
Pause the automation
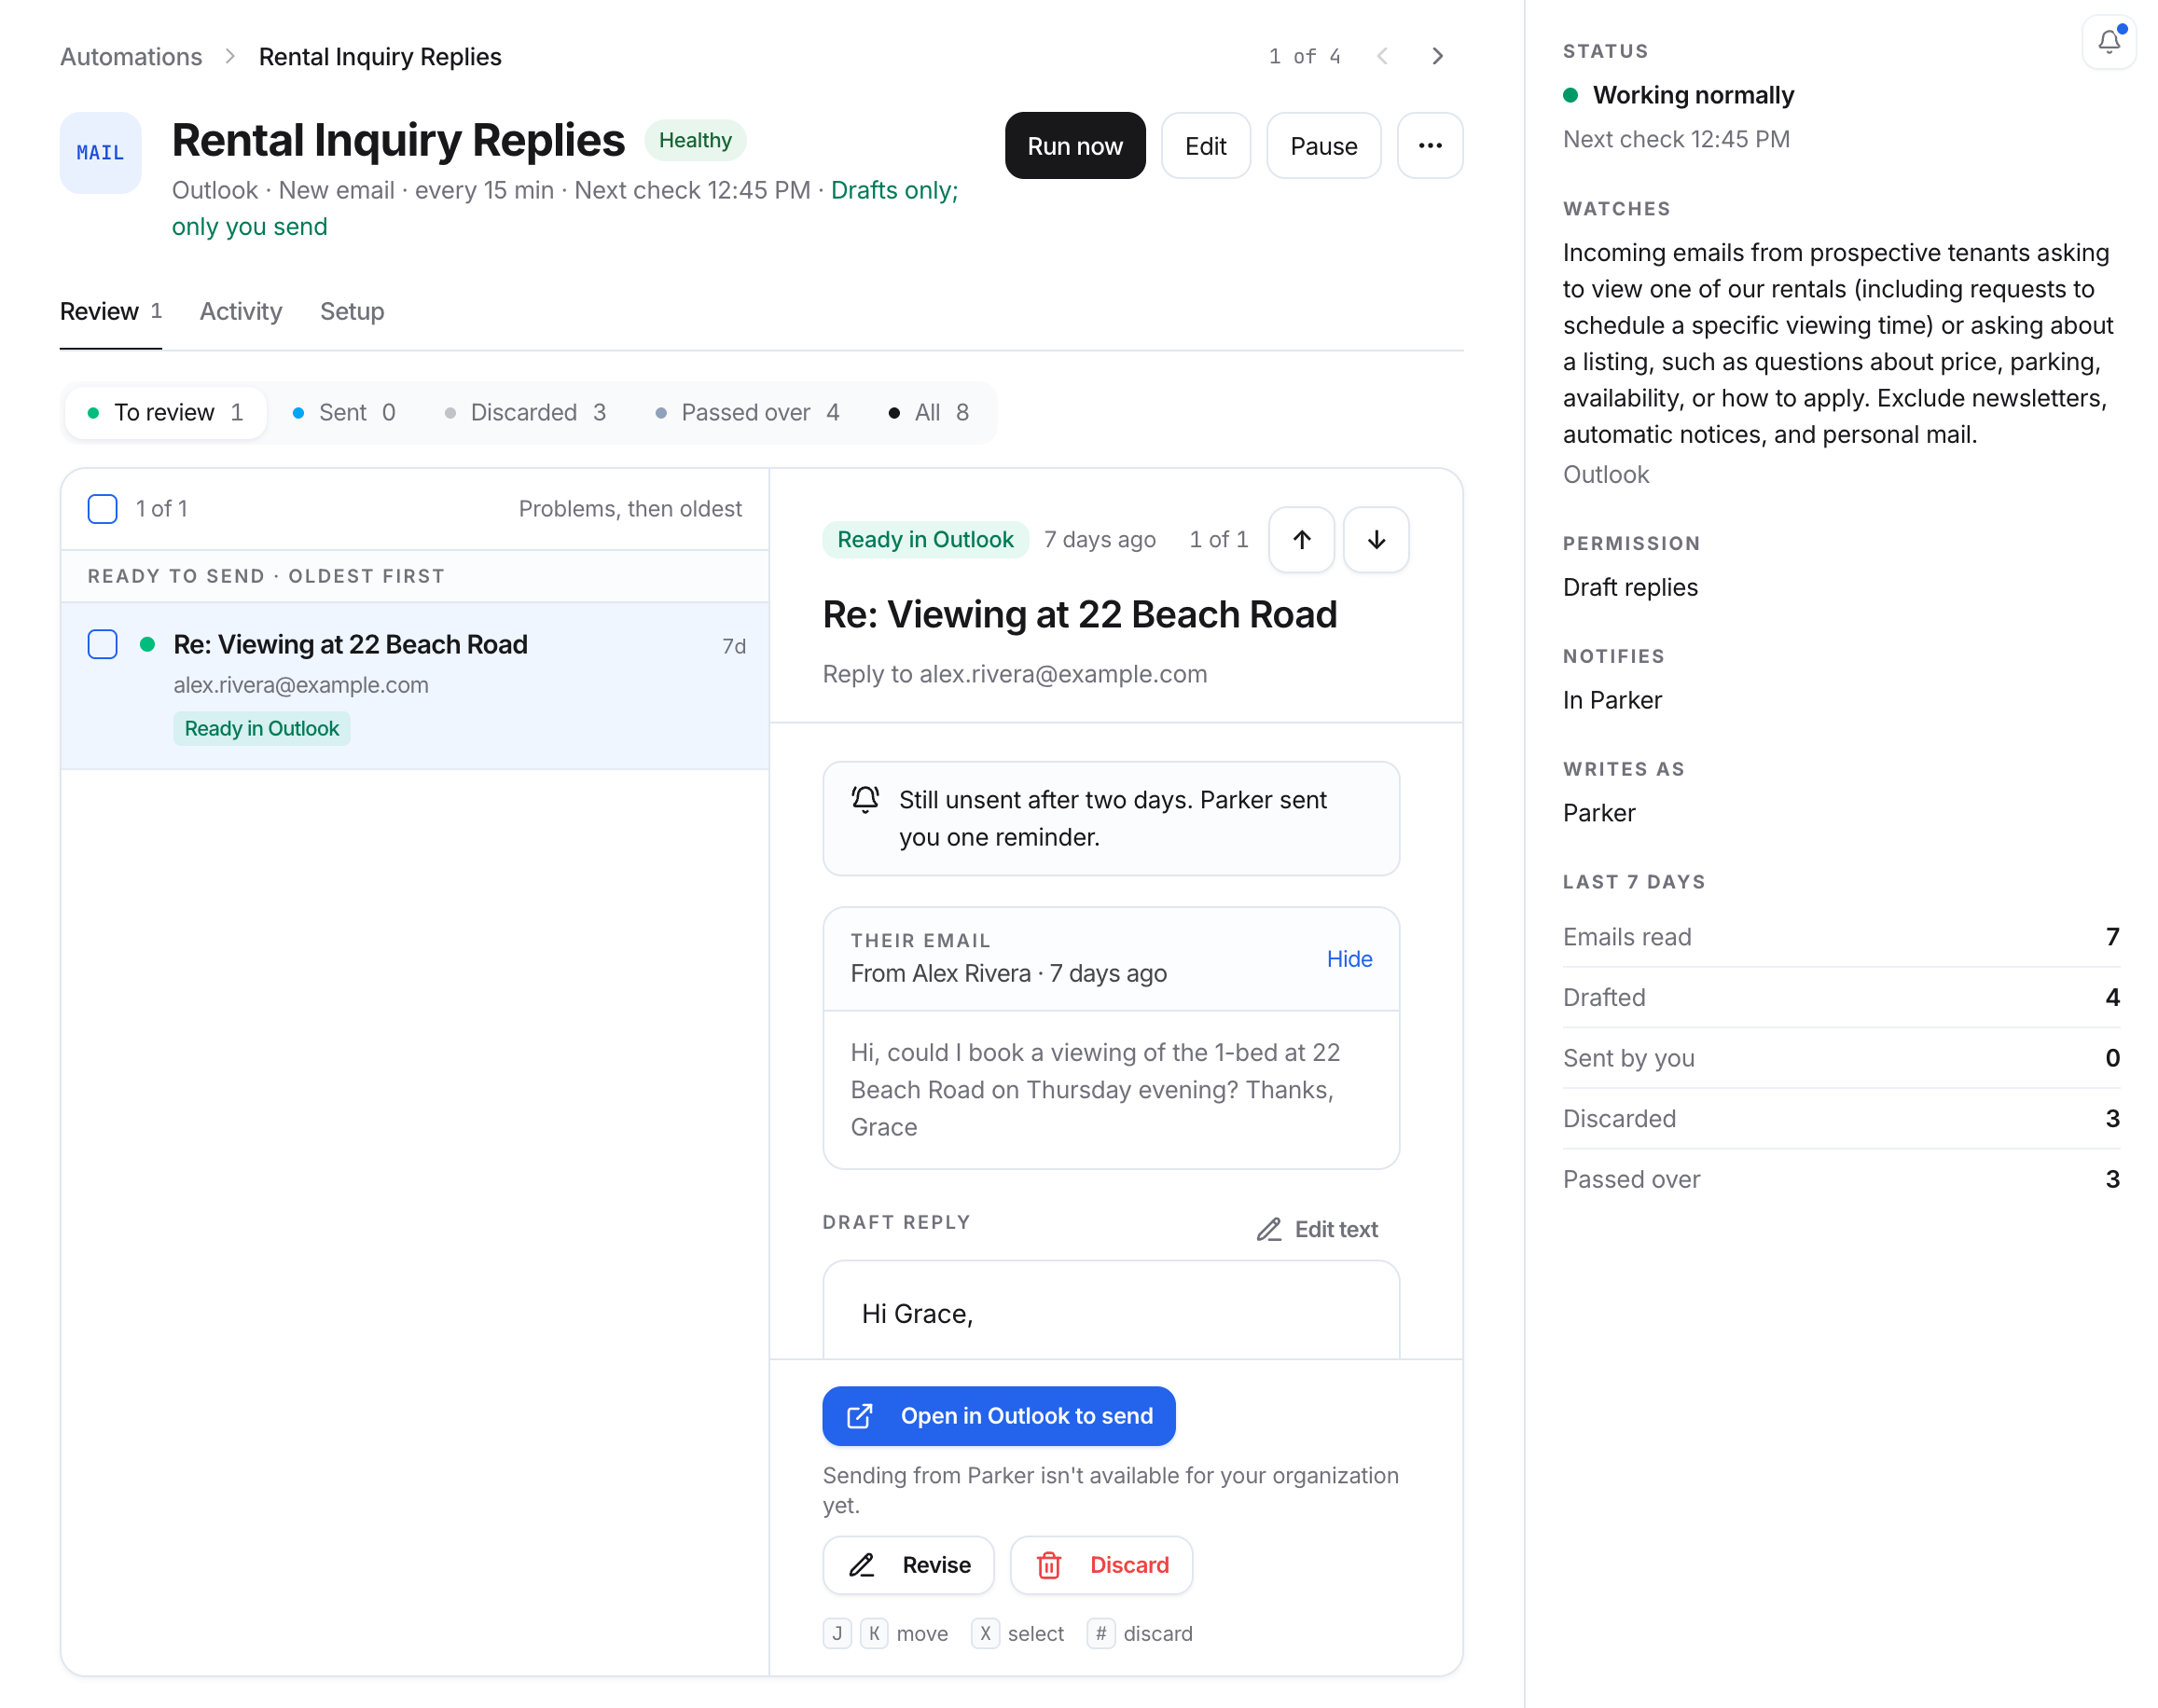(1323, 146)
